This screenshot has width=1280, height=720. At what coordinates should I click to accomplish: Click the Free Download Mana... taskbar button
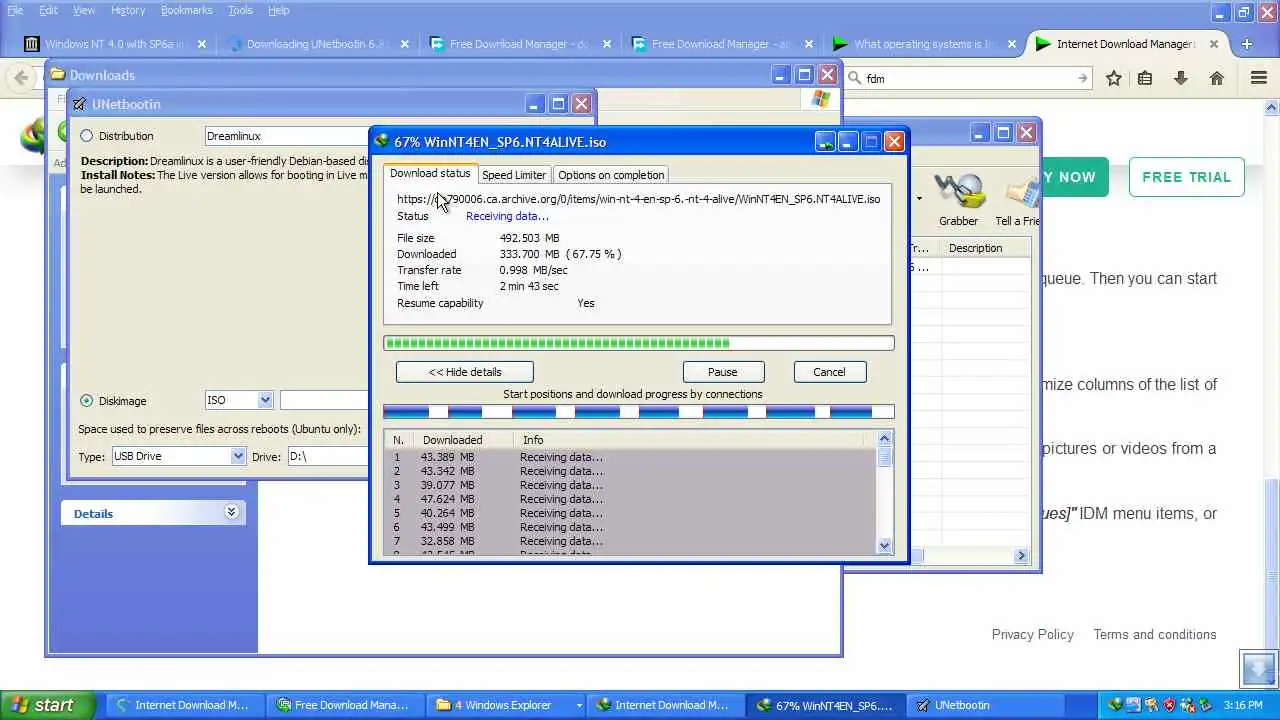347,705
